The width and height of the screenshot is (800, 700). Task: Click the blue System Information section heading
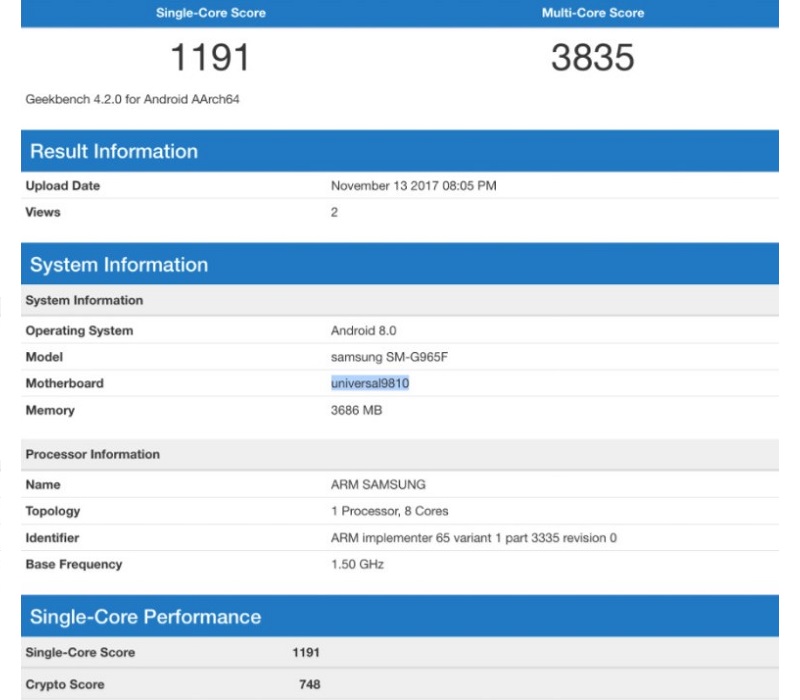click(119, 265)
